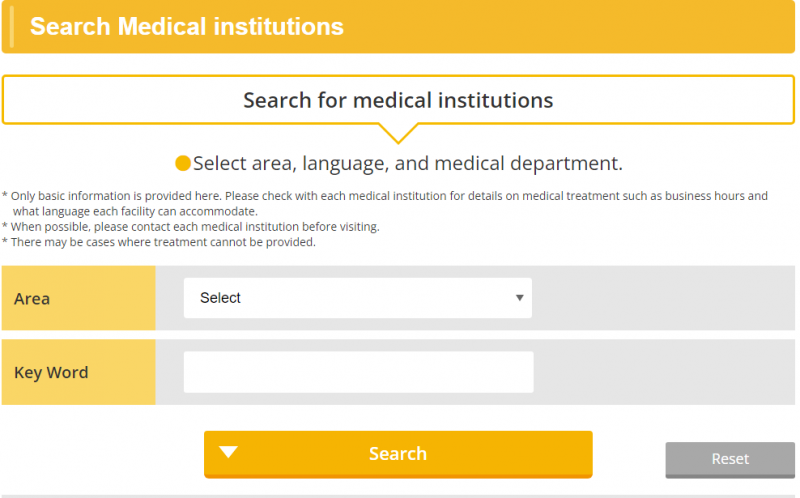Click the Area field label

coord(32,299)
